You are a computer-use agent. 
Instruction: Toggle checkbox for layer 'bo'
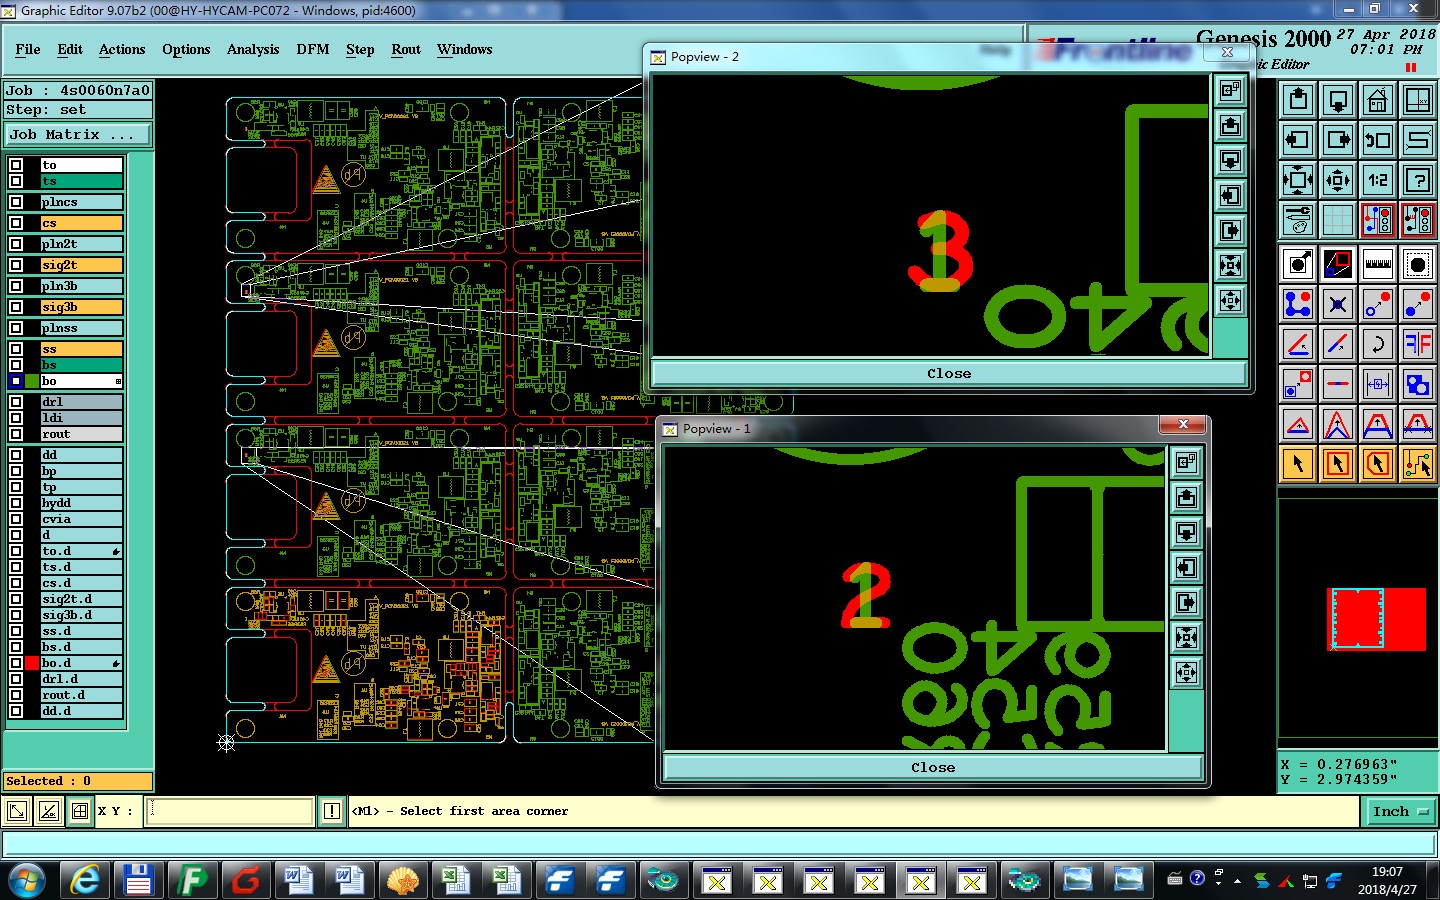pos(16,381)
